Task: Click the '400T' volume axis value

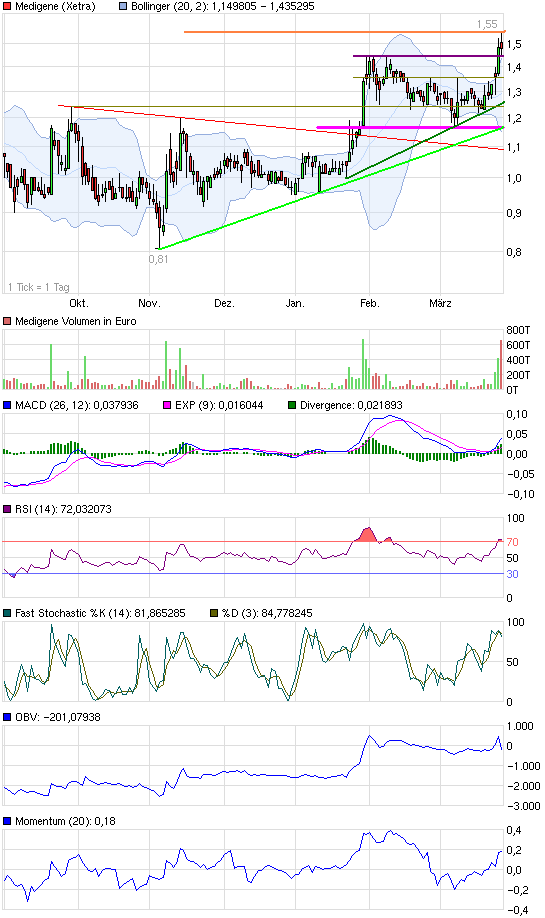Action: click(519, 360)
